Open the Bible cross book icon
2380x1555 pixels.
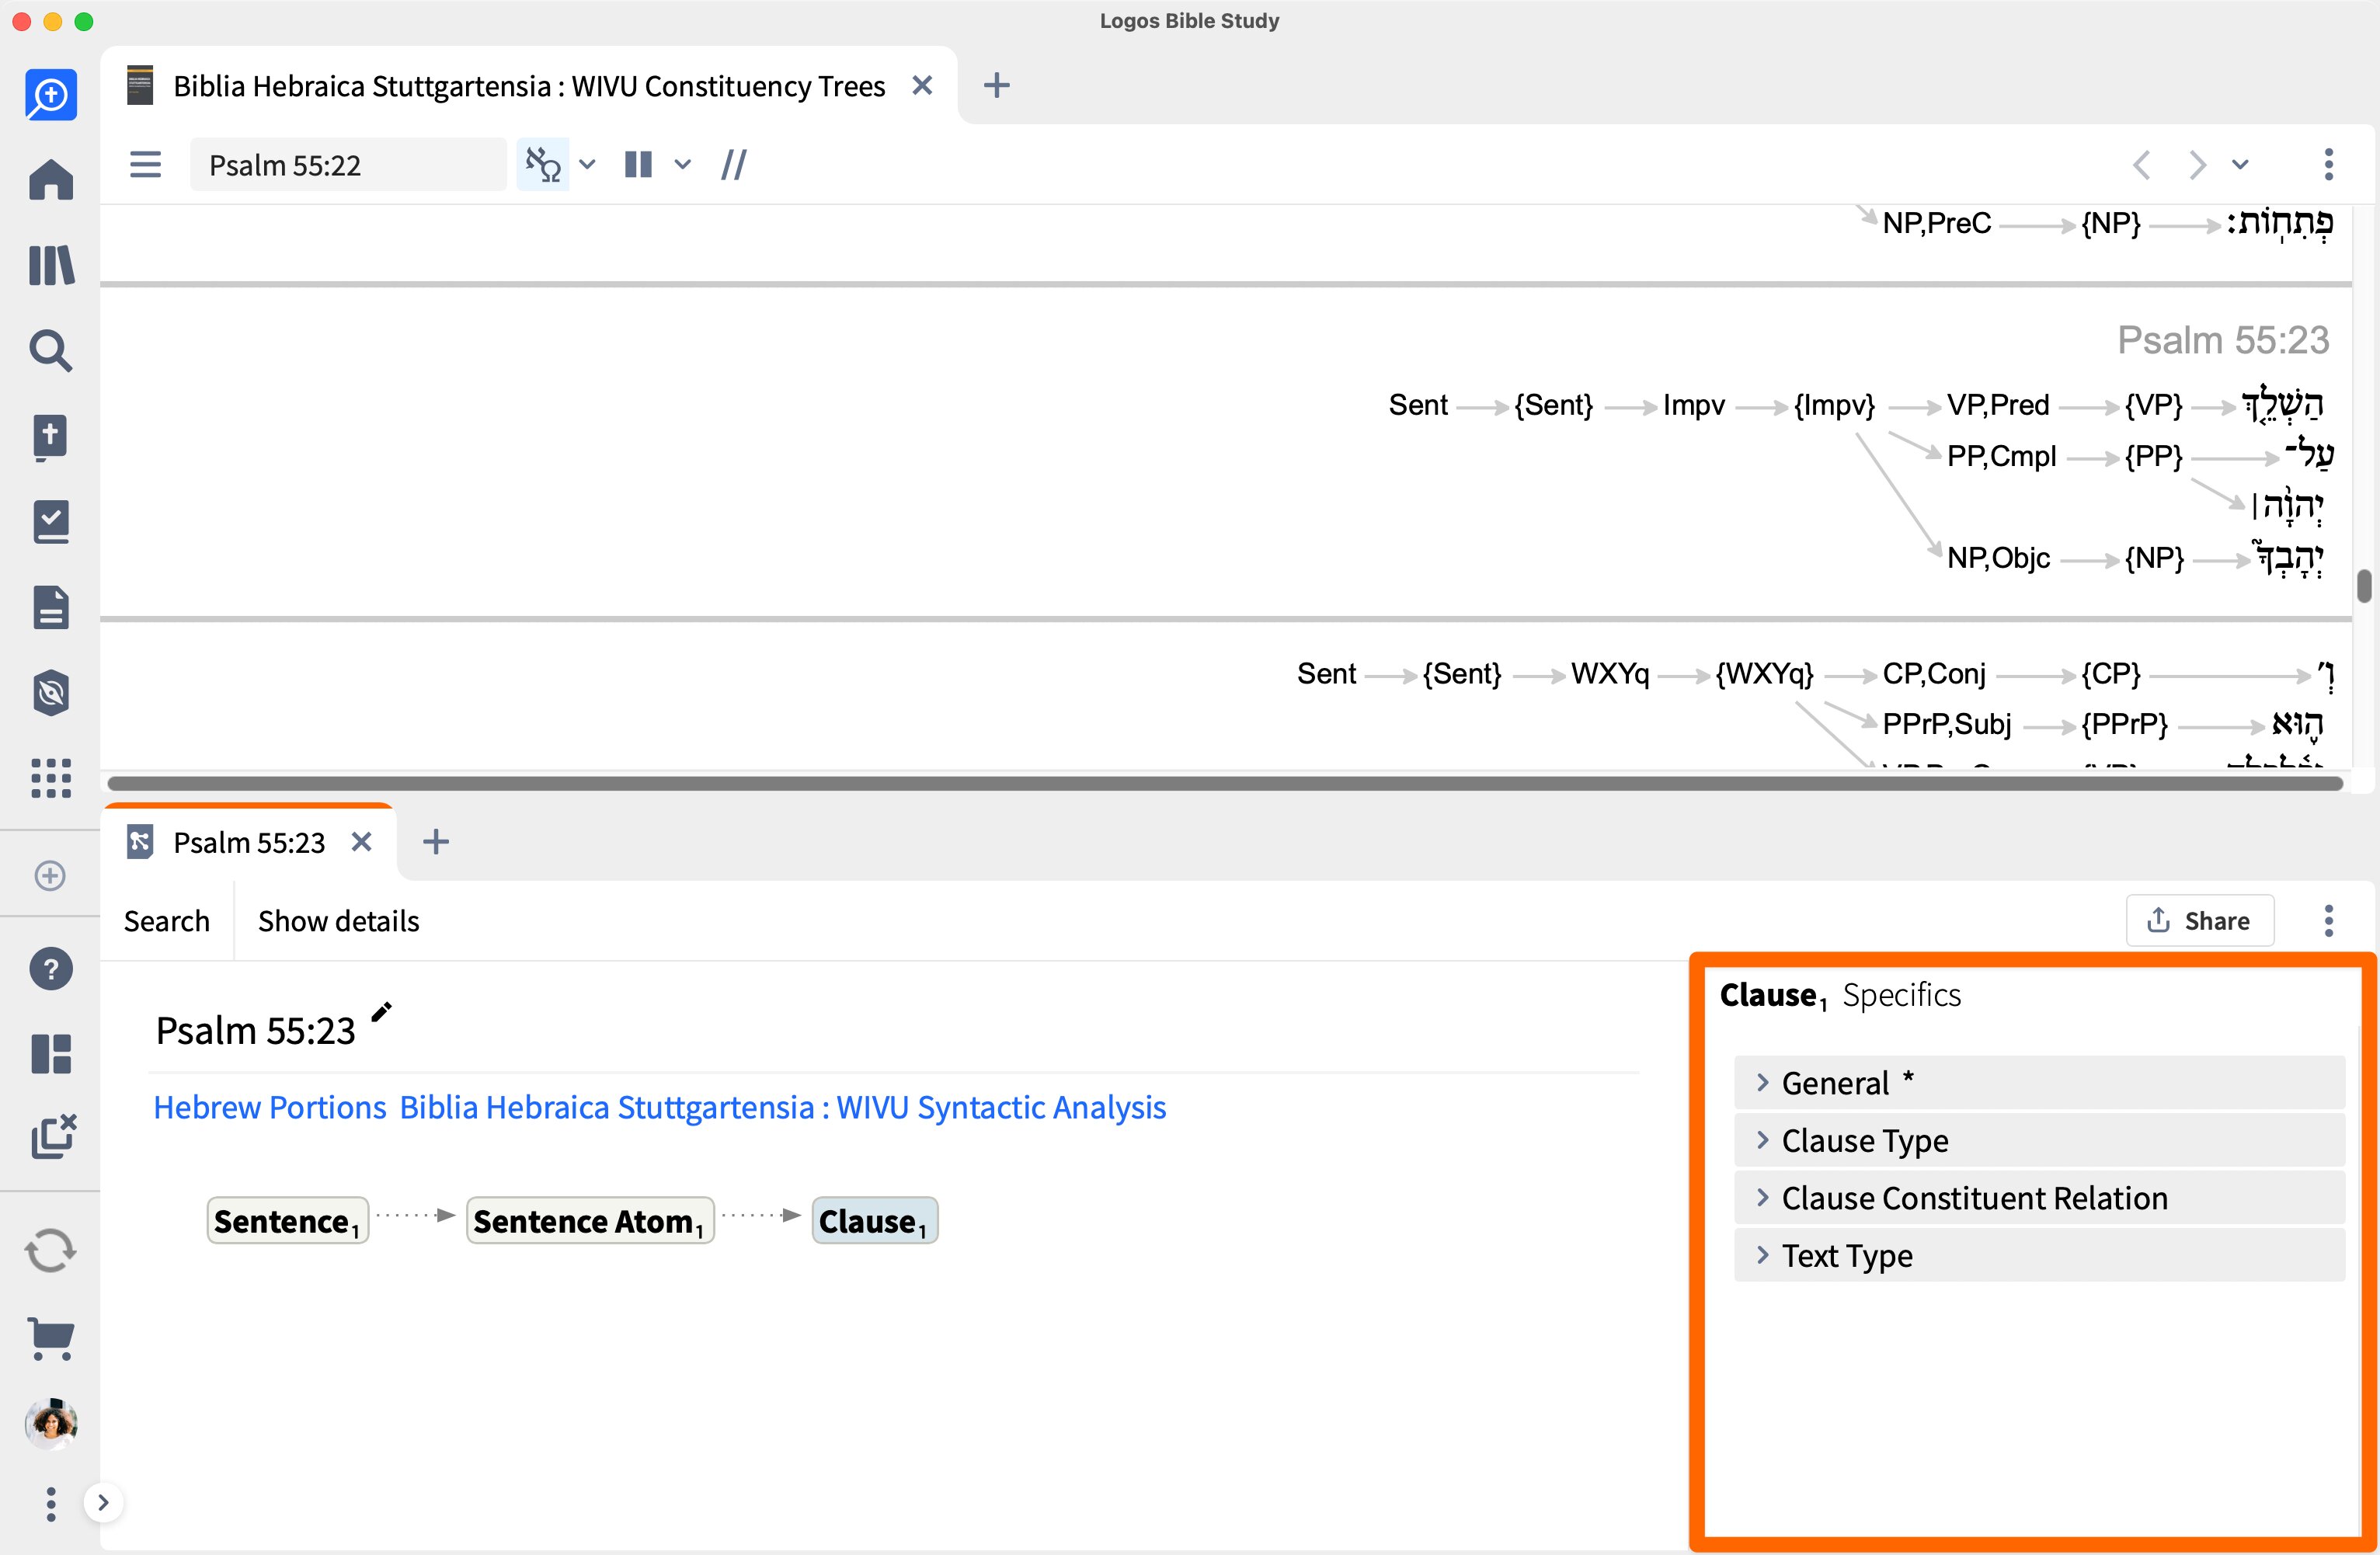coord(51,437)
